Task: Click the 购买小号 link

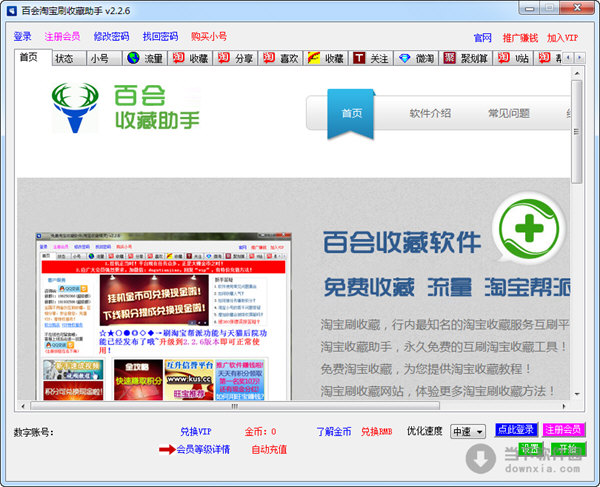Action: pos(209,37)
